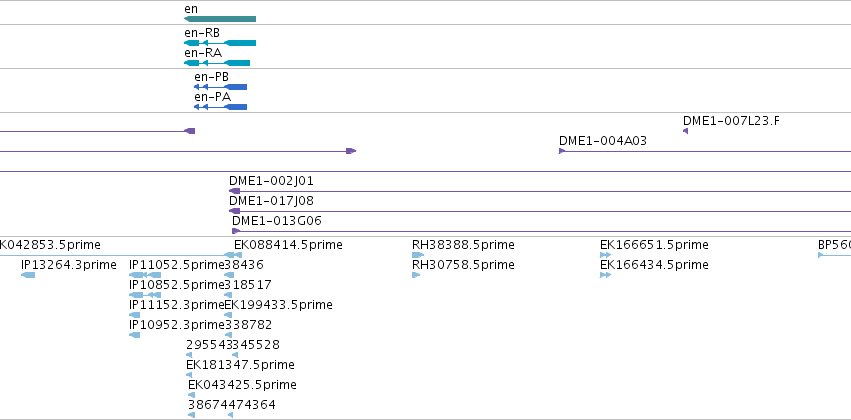Click the IP11052.5prime EST glyph
Screen dimensions: 851x420
tap(145, 275)
